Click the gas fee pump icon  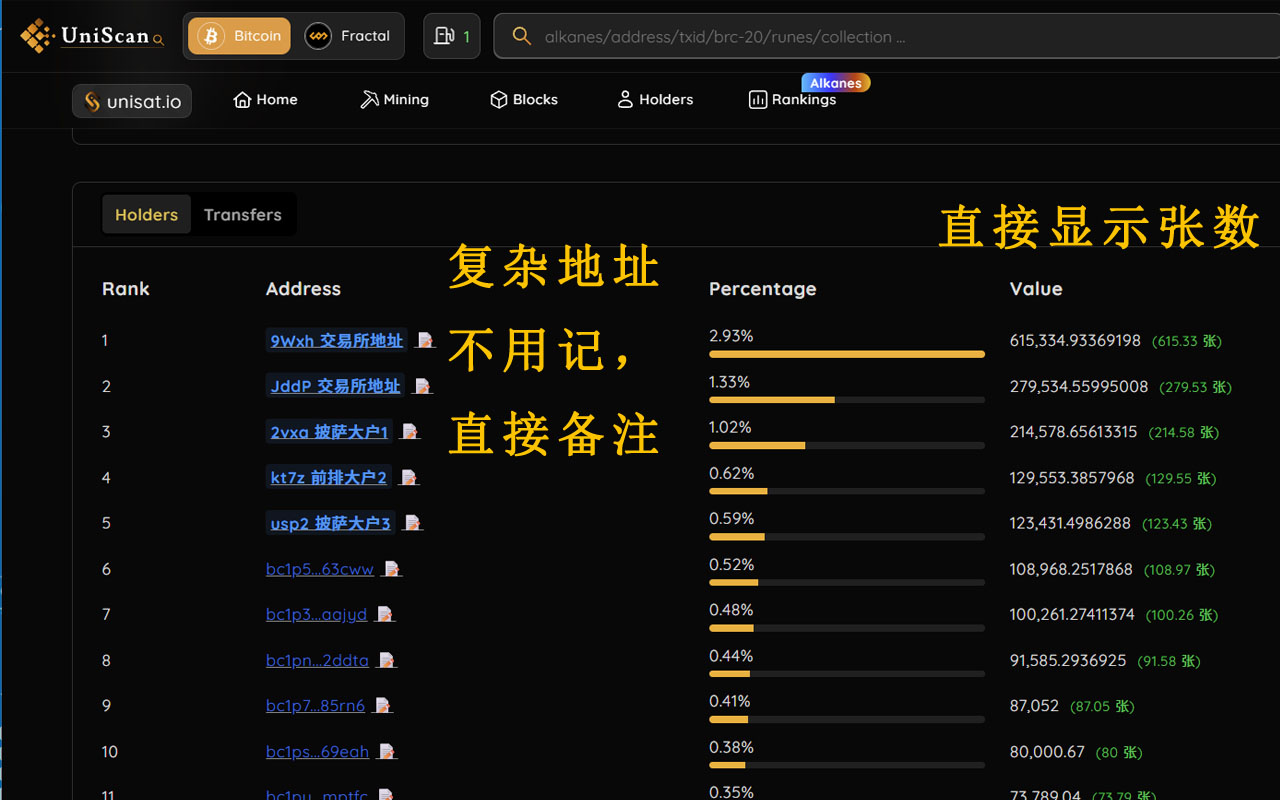[444, 36]
